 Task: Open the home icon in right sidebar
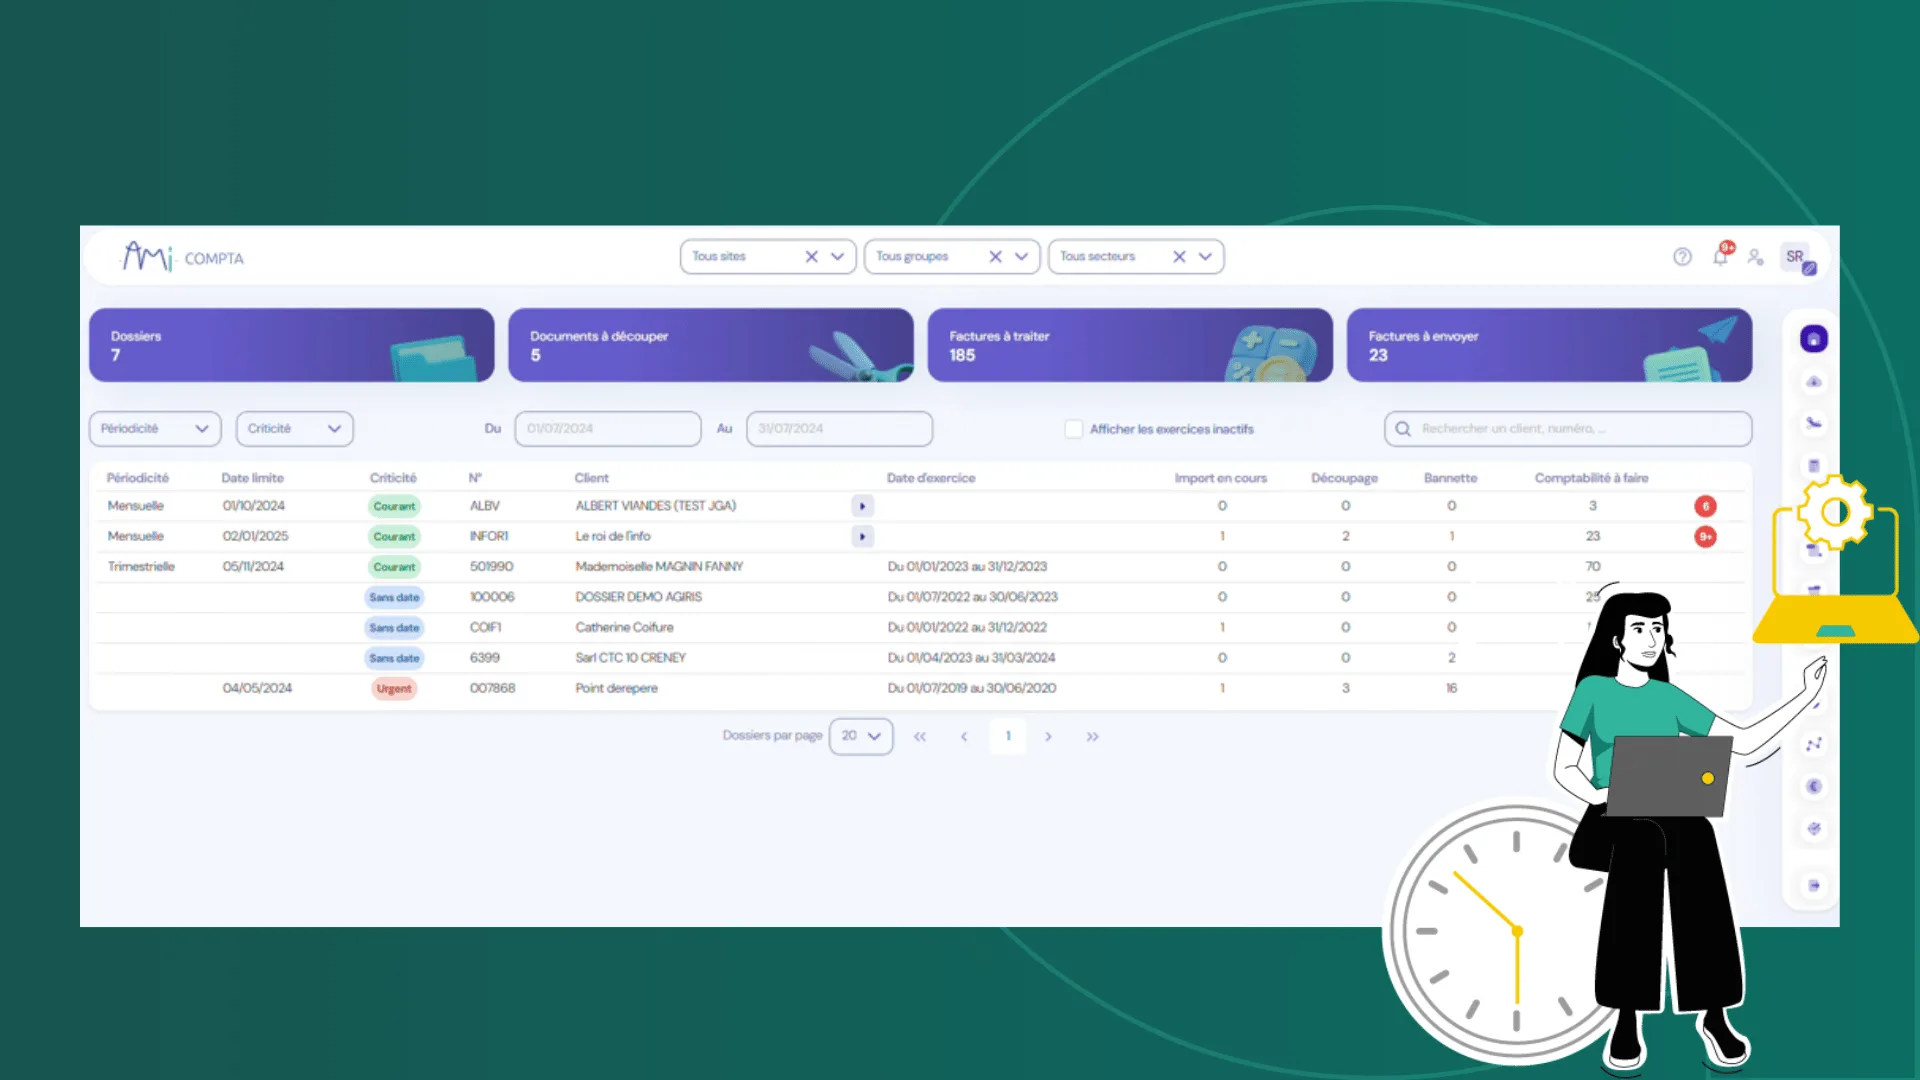1813,339
